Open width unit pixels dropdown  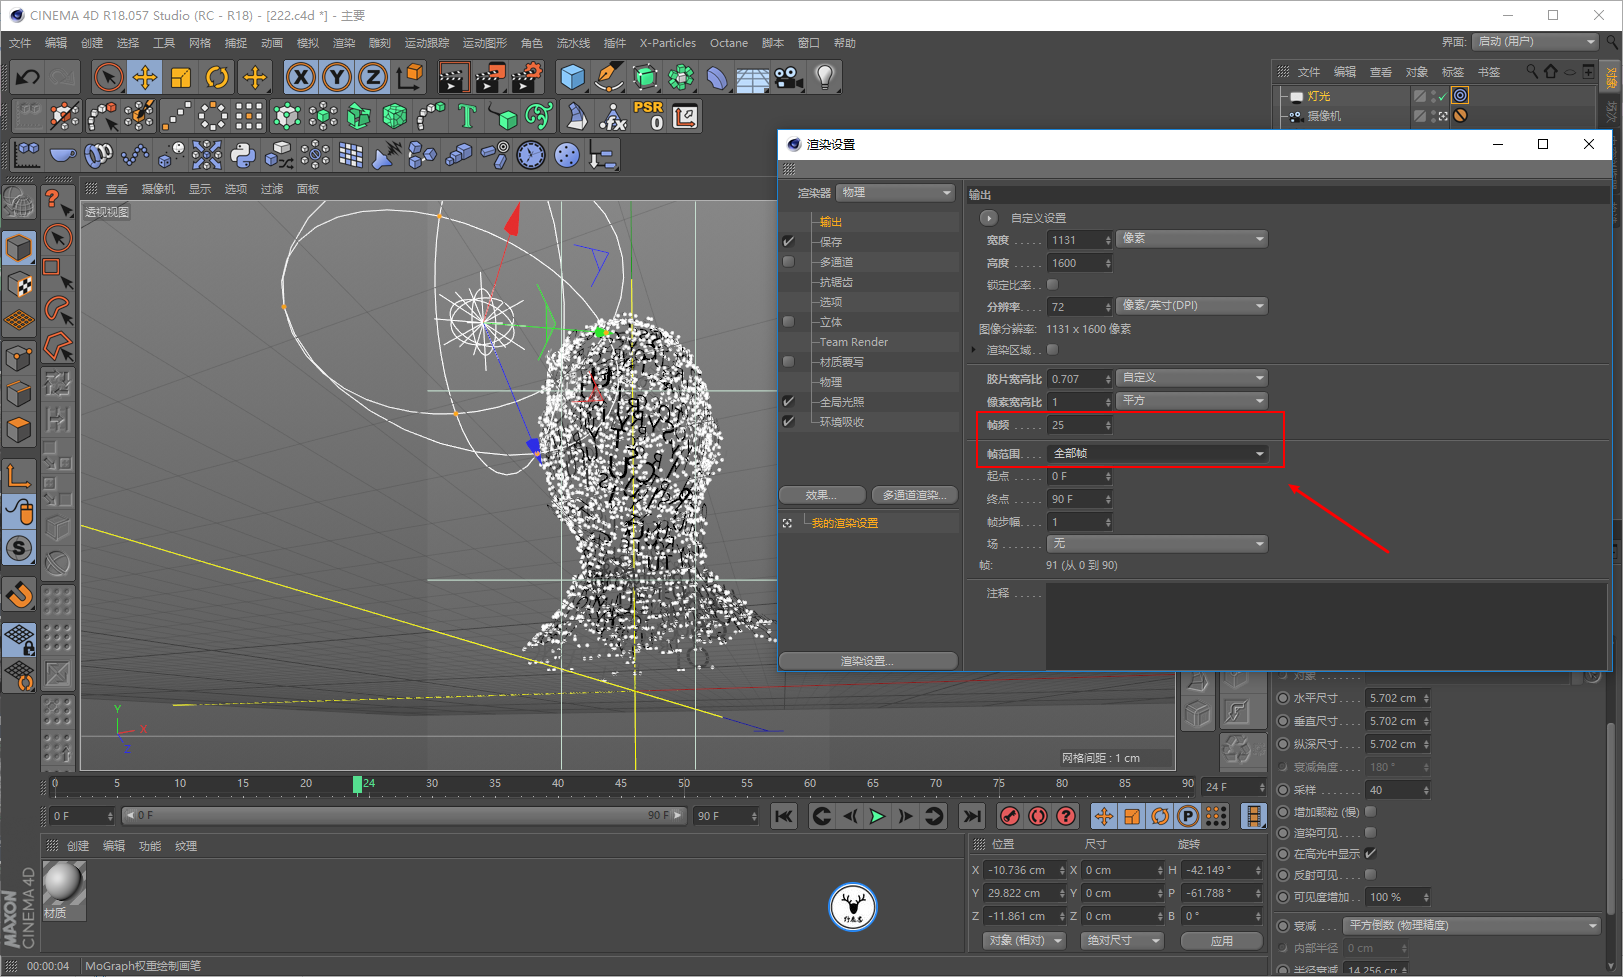1192,239
